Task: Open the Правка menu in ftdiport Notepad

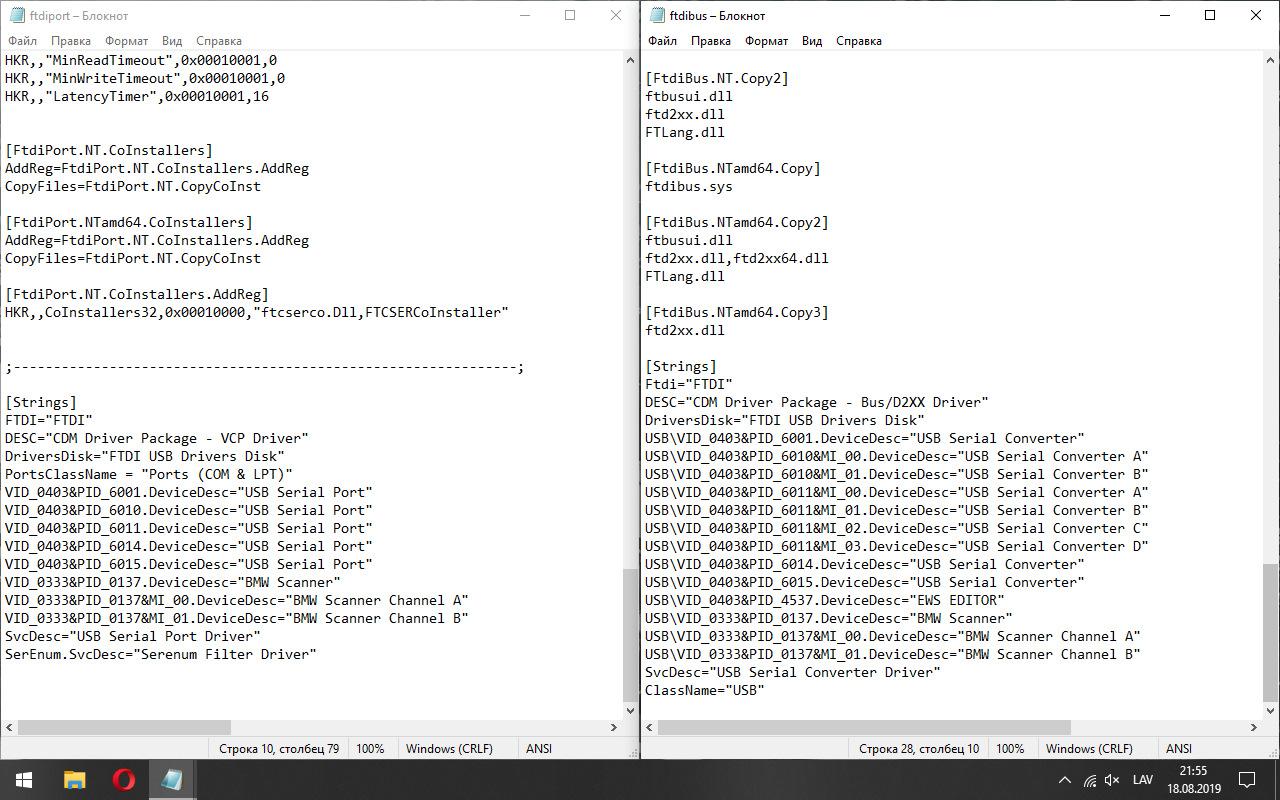Action: pyautogui.click(x=71, y=41)
